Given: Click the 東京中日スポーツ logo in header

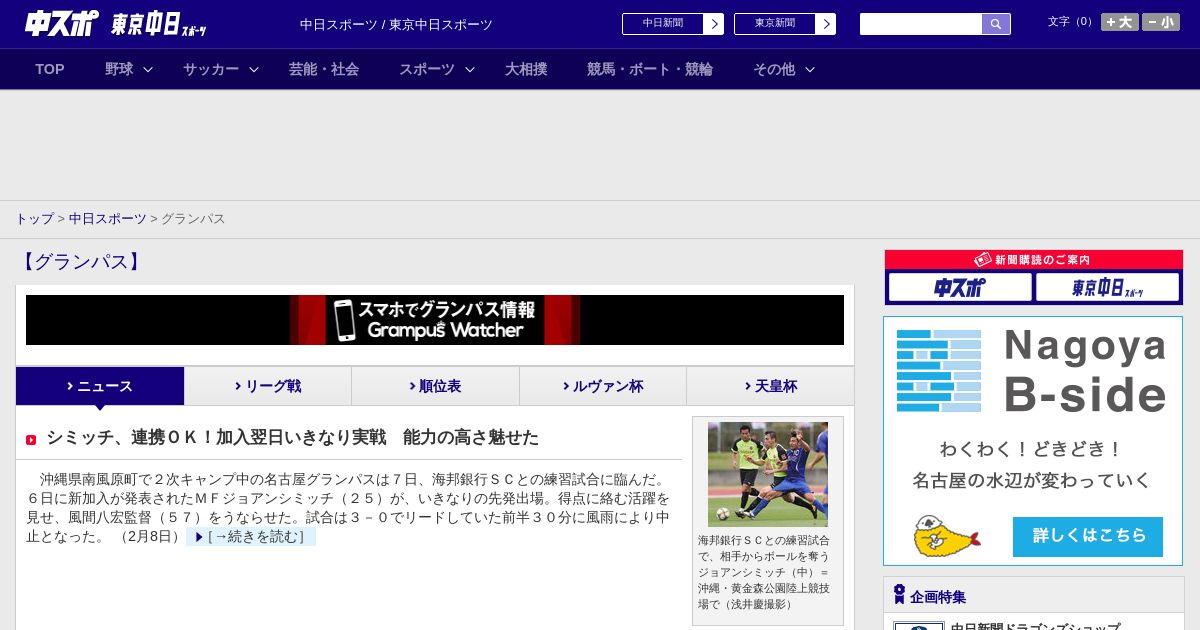Looking at the screenshot, I should [x=159, y=24].
